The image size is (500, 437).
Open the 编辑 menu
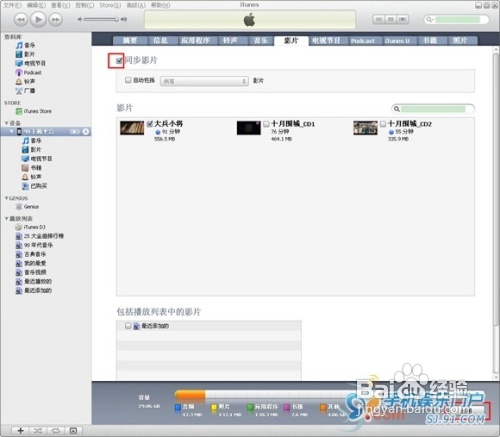36,5
